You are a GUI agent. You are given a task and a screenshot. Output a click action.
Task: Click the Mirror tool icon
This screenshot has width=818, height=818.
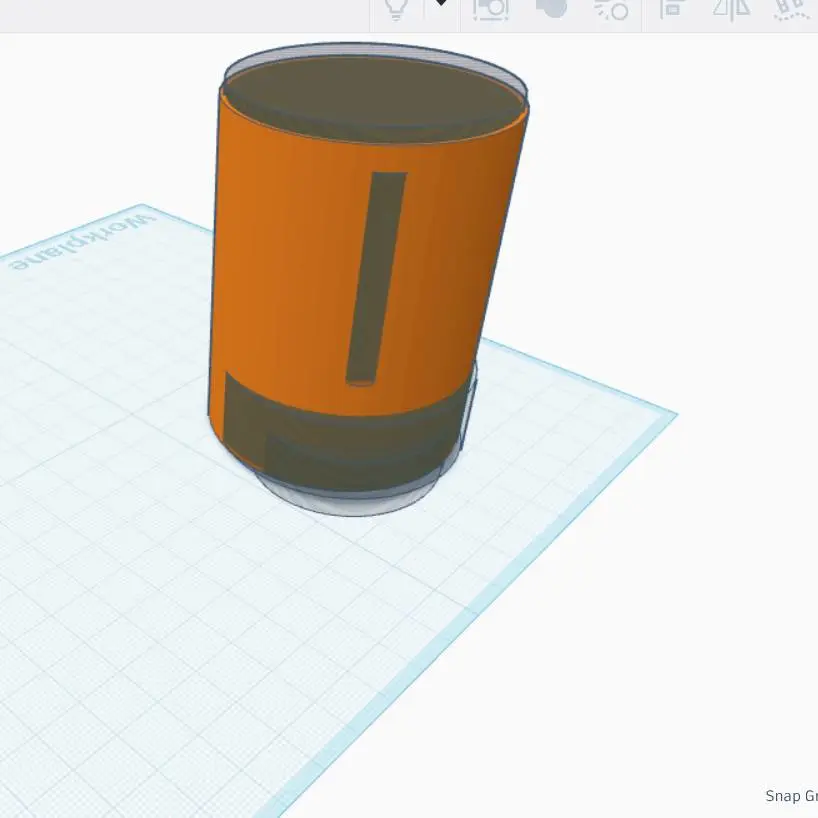pos(731,9)
